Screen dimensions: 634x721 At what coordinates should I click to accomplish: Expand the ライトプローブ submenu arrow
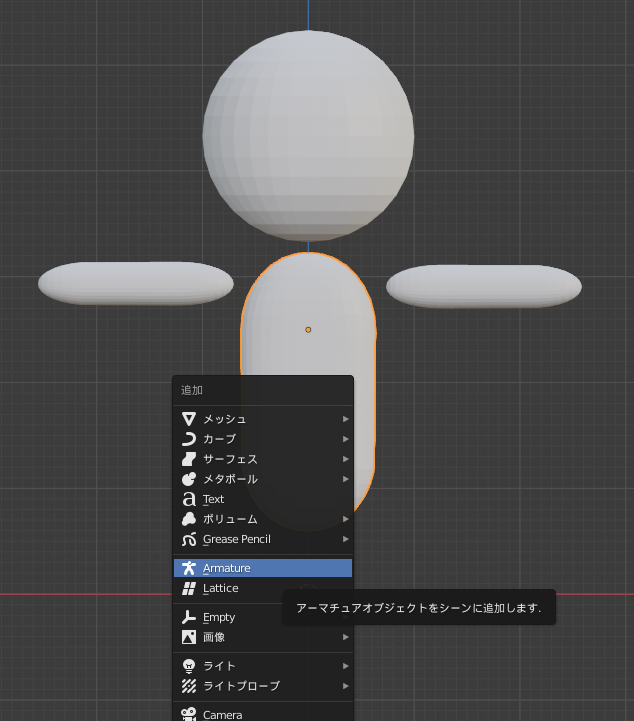[345, 686]
